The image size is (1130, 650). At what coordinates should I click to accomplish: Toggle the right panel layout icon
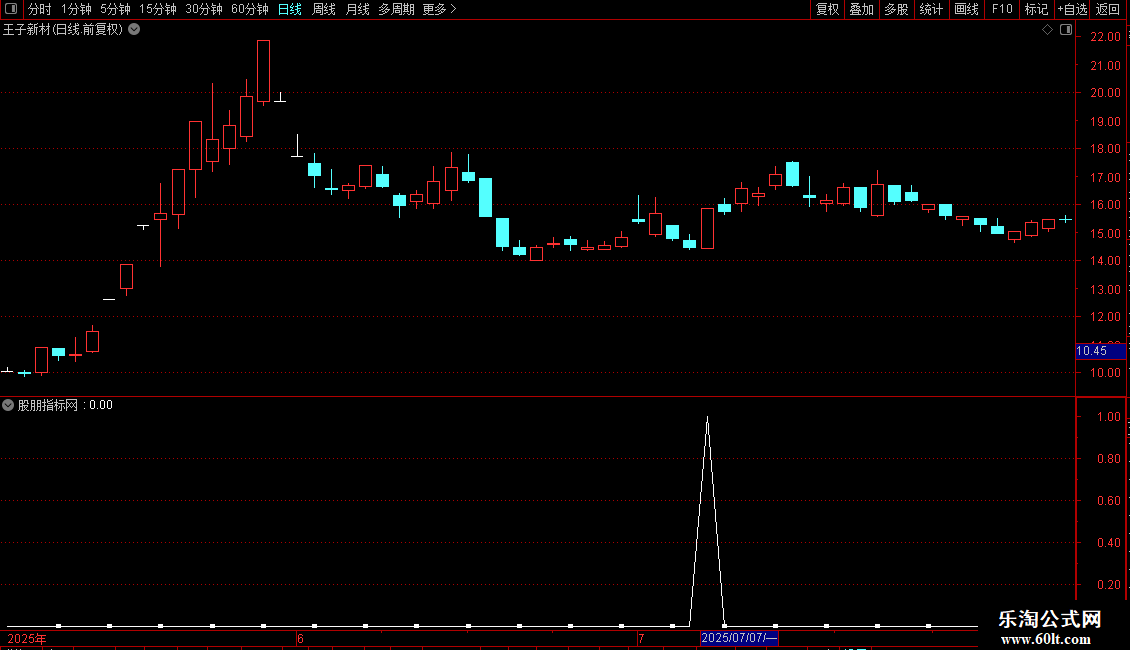[1066, 30]
